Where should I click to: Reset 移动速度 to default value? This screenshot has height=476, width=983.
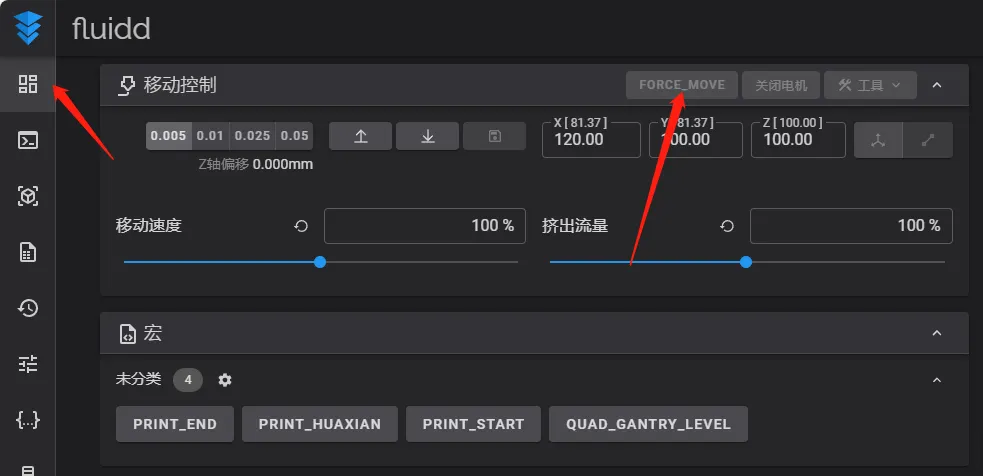[x=301, y=226]
